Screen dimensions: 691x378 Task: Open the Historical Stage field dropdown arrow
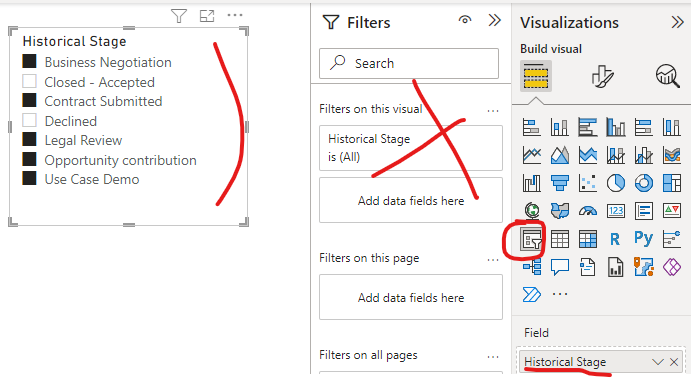click(658, 362)
